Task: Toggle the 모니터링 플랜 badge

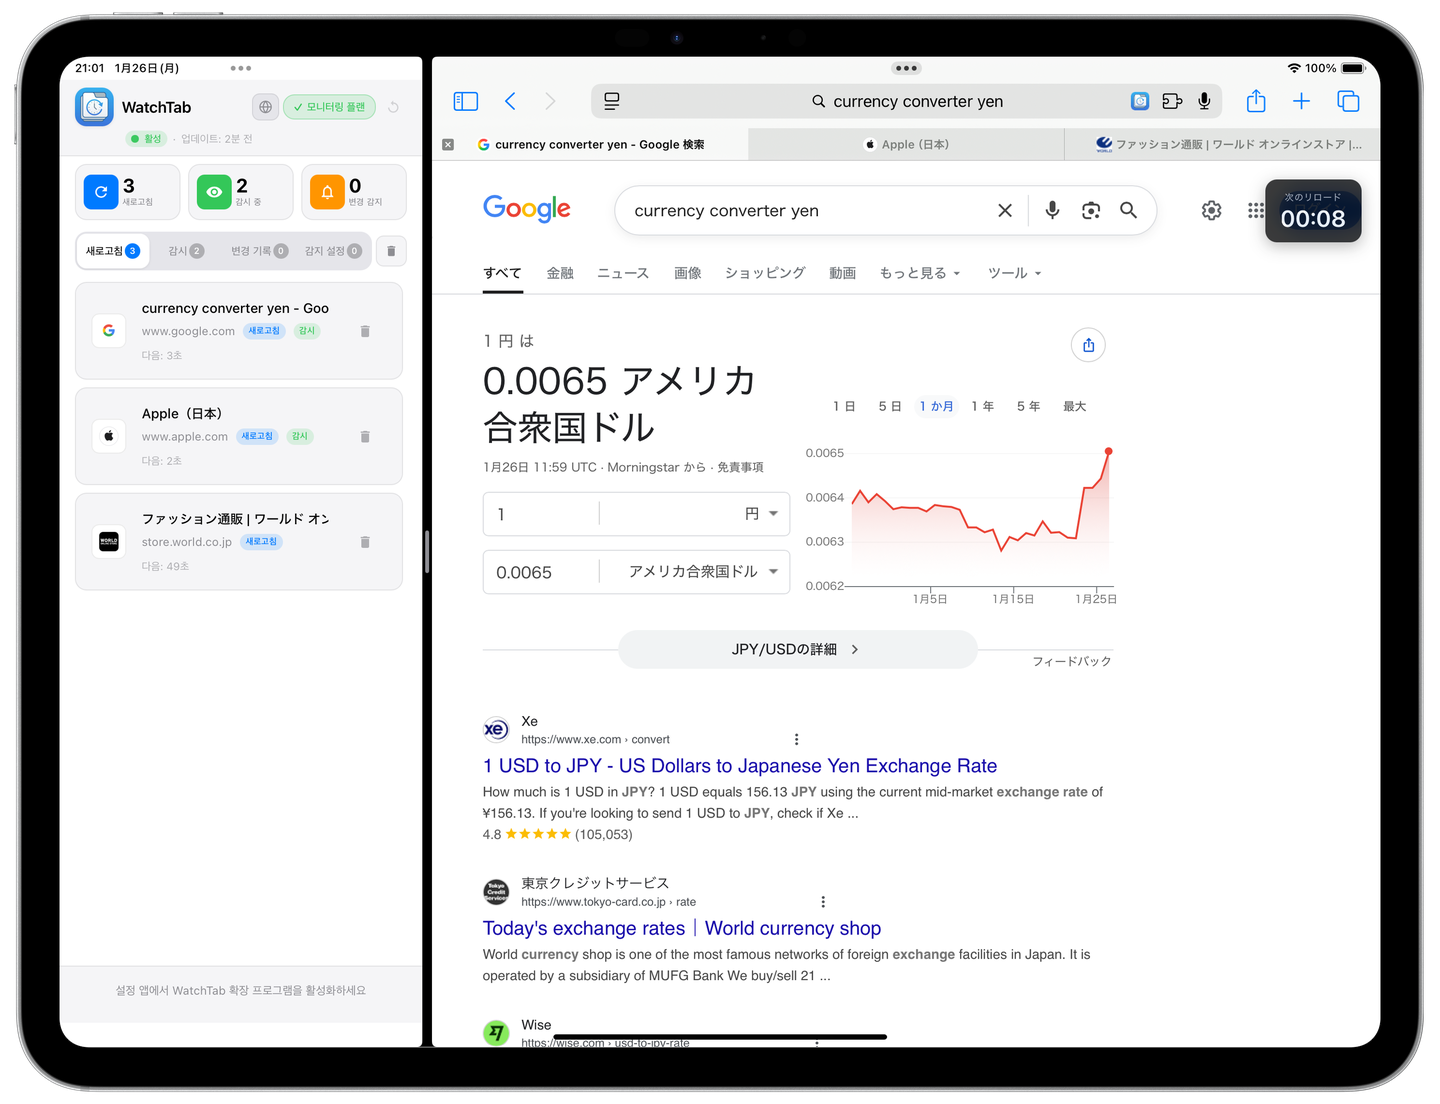Action: coord(329,107)
